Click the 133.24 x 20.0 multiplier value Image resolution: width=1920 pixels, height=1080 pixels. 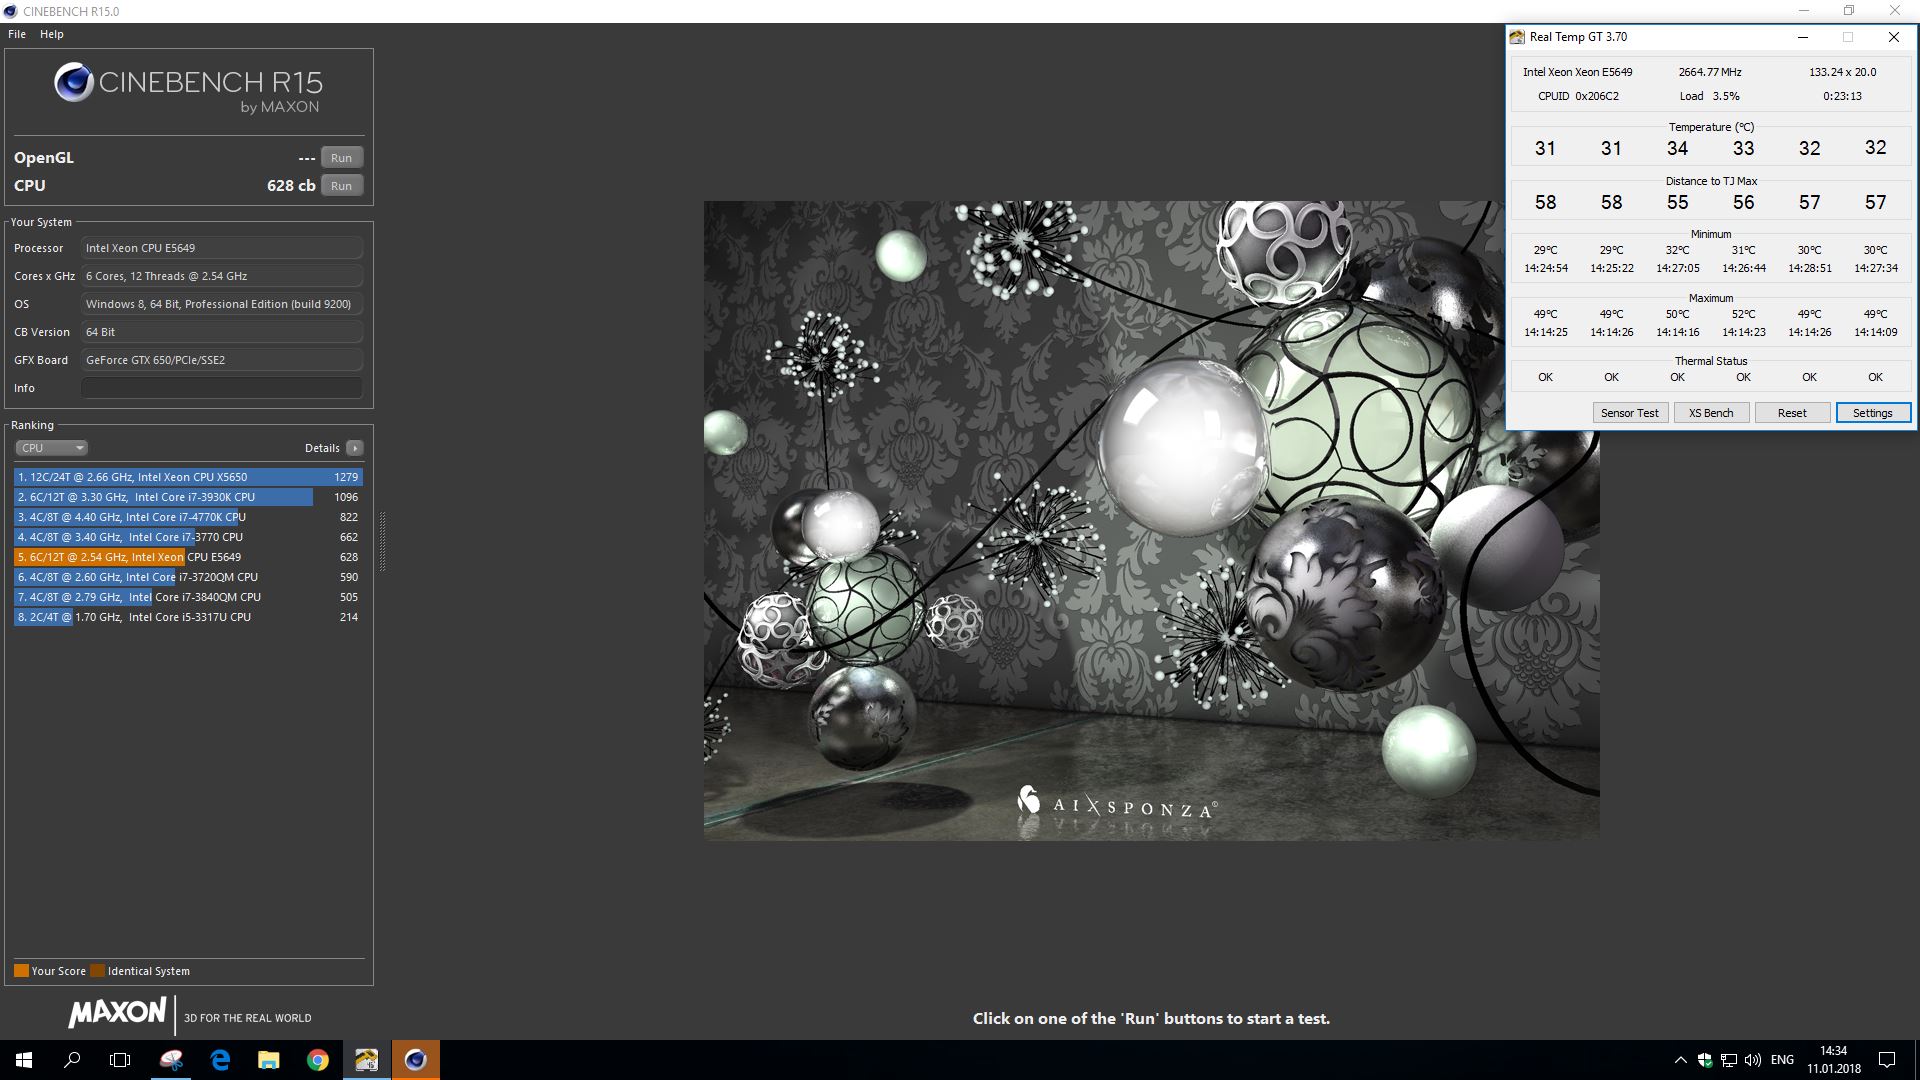1842,72
